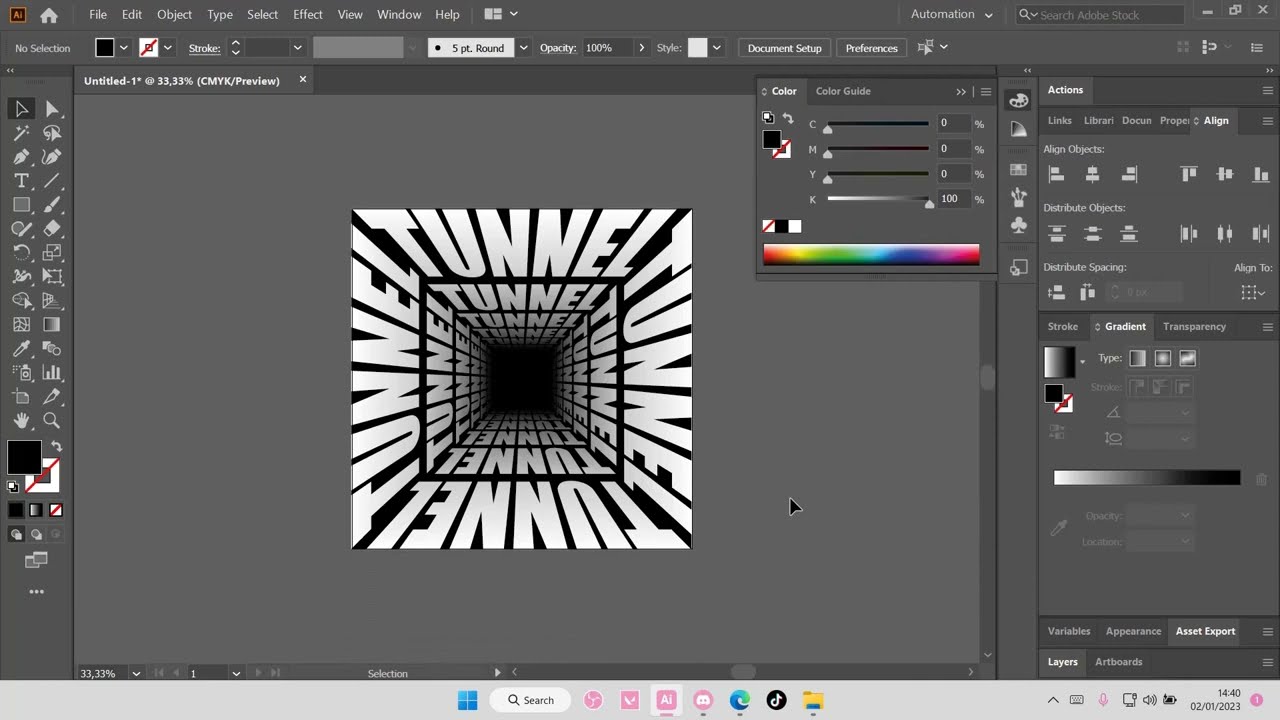Open the Automation workspace switcher
This screenshot has width=1280, height=720.
point(952,14)
